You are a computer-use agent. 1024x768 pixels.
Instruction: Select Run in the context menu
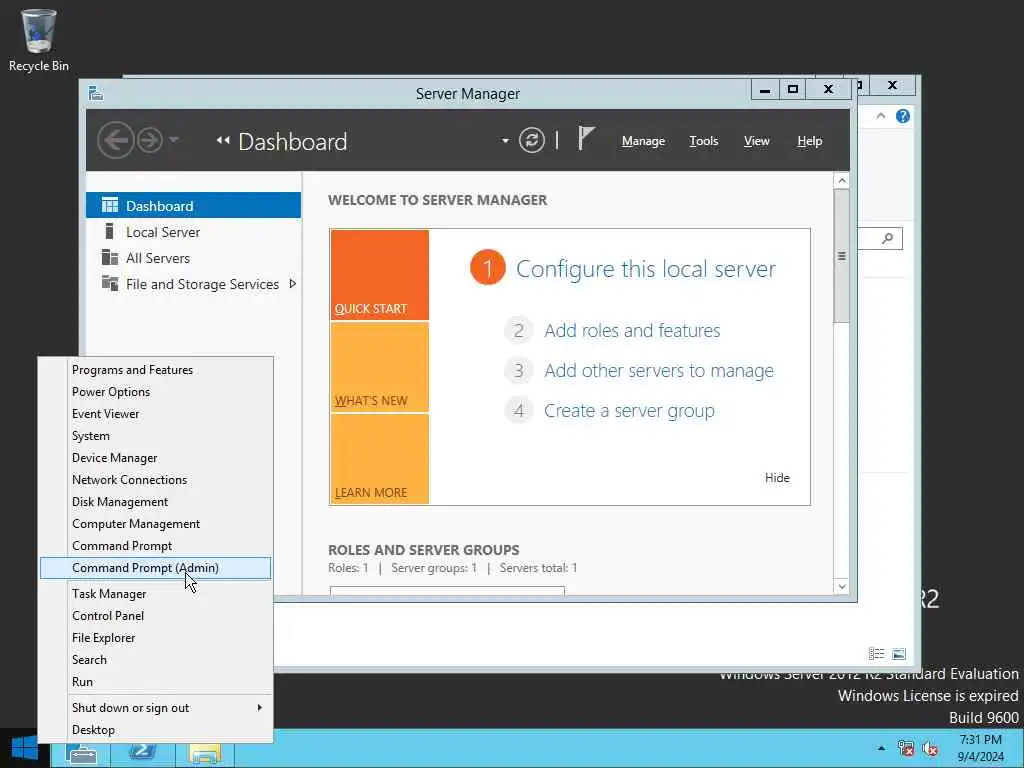click(x=155, y=682)
